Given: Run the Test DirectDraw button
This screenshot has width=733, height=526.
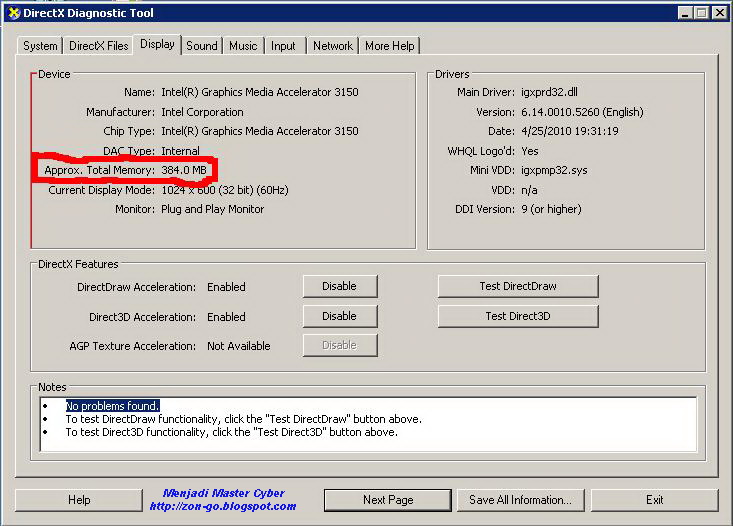Looking at the screenshot, I should [518, 286].
